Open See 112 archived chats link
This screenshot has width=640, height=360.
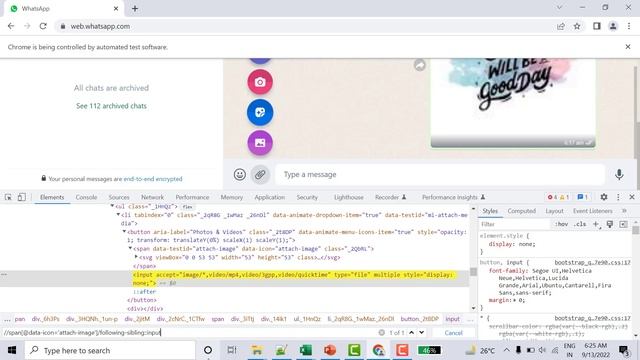click(111, 106)
